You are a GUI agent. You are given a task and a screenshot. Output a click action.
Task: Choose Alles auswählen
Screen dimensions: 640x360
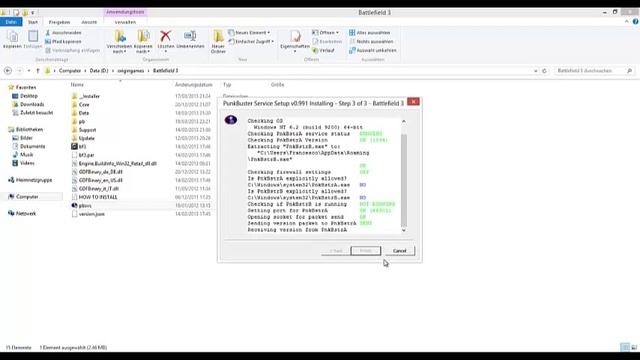tap(370, 33)
